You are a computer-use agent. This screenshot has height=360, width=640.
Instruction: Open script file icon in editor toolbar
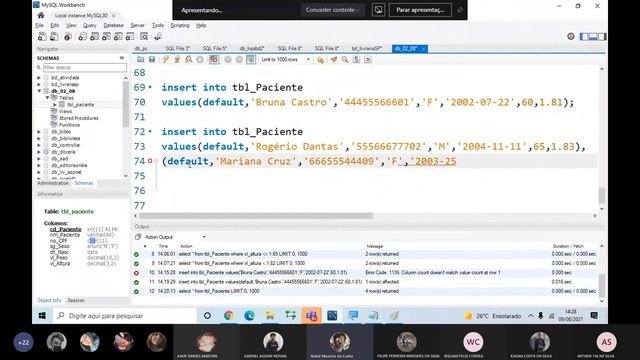(140, 60)
